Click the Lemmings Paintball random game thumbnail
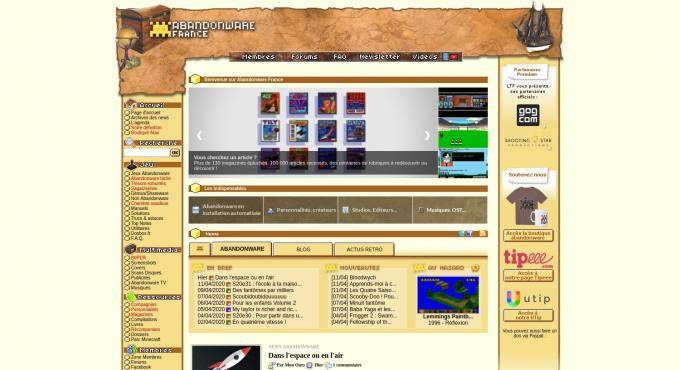The width and height of the screenshot is (680, 370). coord(448,295)
